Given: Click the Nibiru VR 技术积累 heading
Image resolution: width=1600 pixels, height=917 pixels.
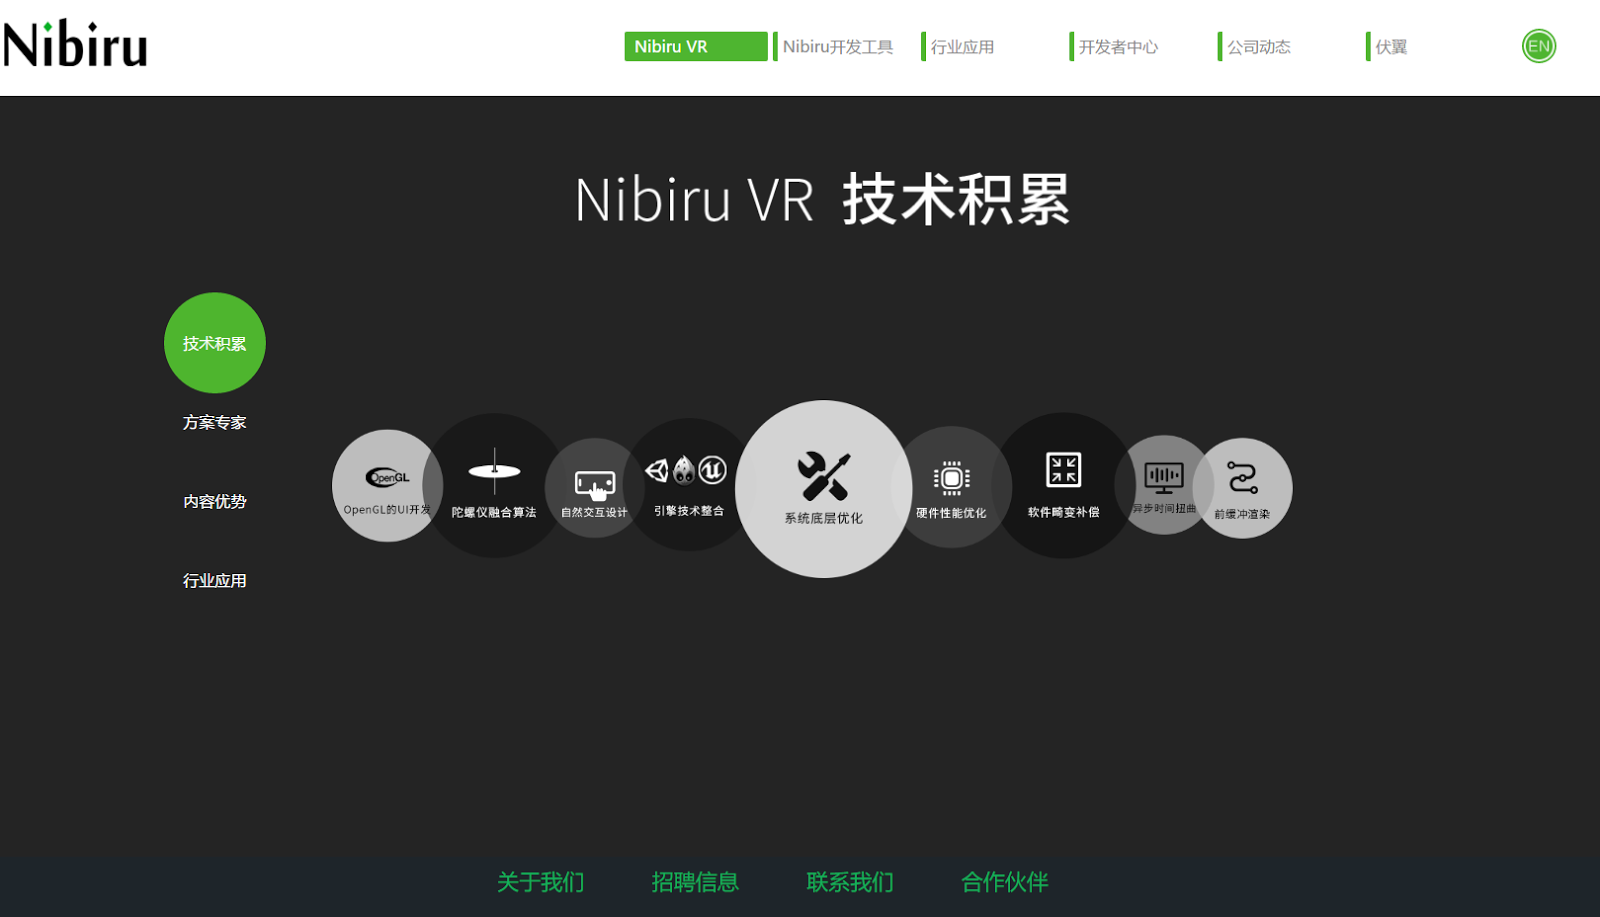Looking at the screenshot, I should (x=822, y=199).
